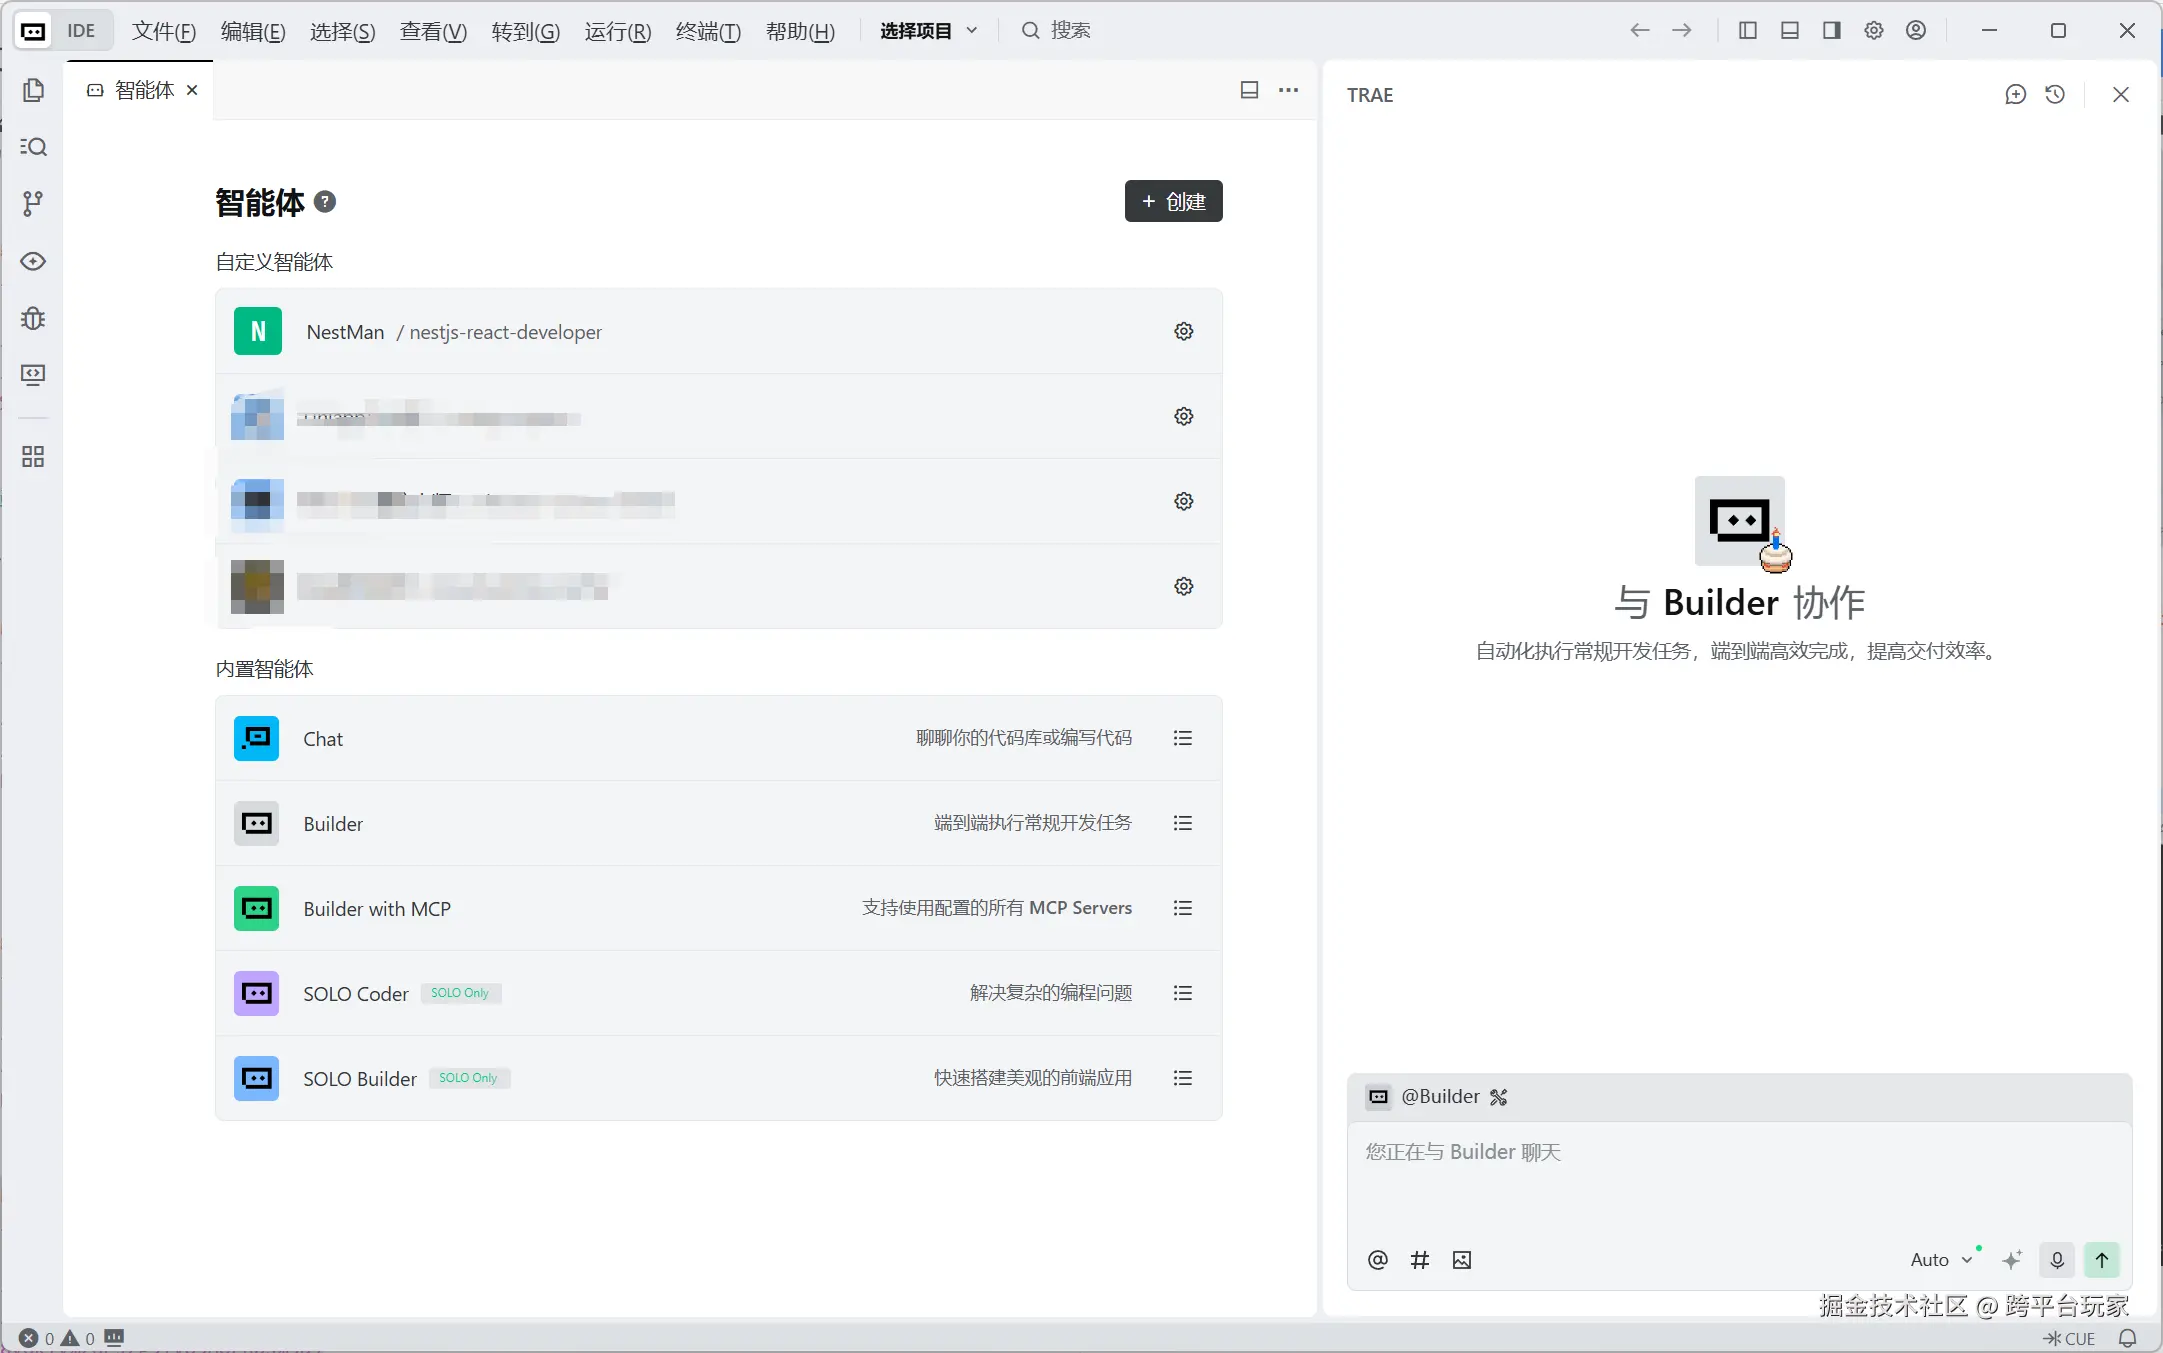Open the 编辑(E) menu
This screenshot has width=2163, height=1353.
[x=253, y=31]
